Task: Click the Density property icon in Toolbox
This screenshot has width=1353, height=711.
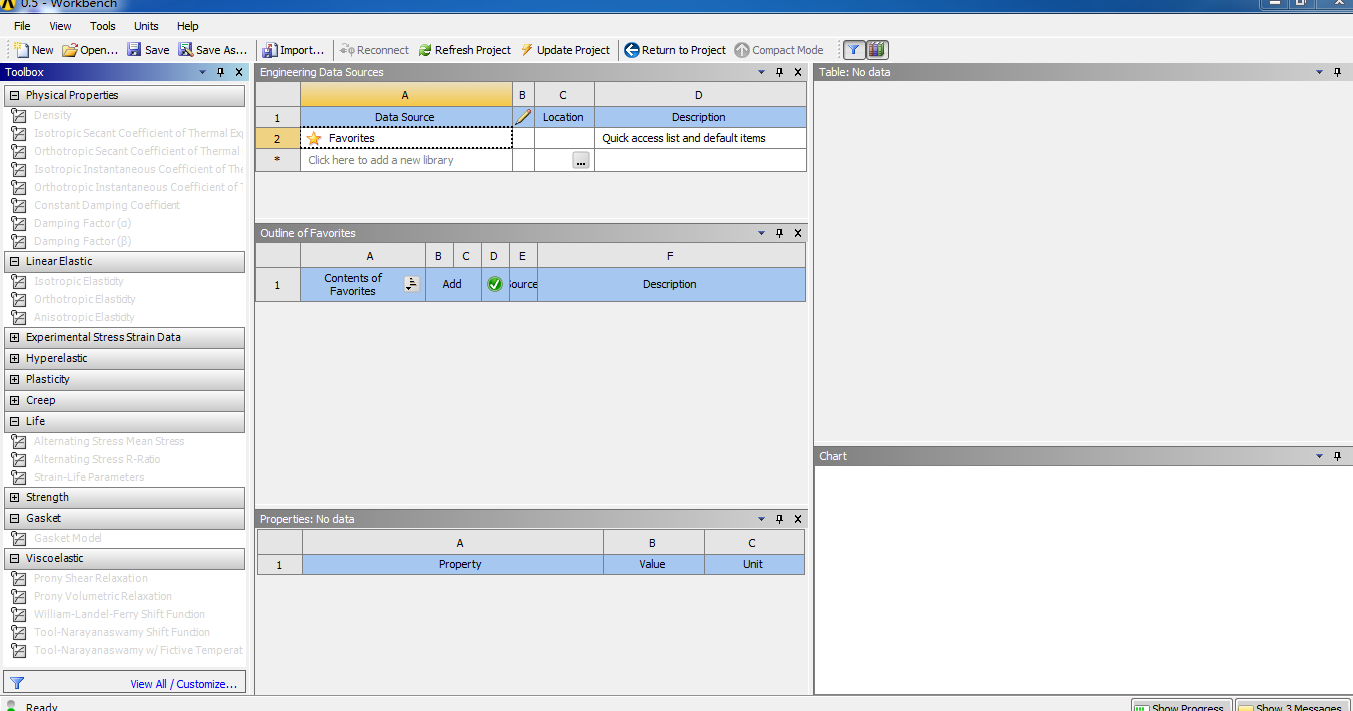Action: click(18, 115)
